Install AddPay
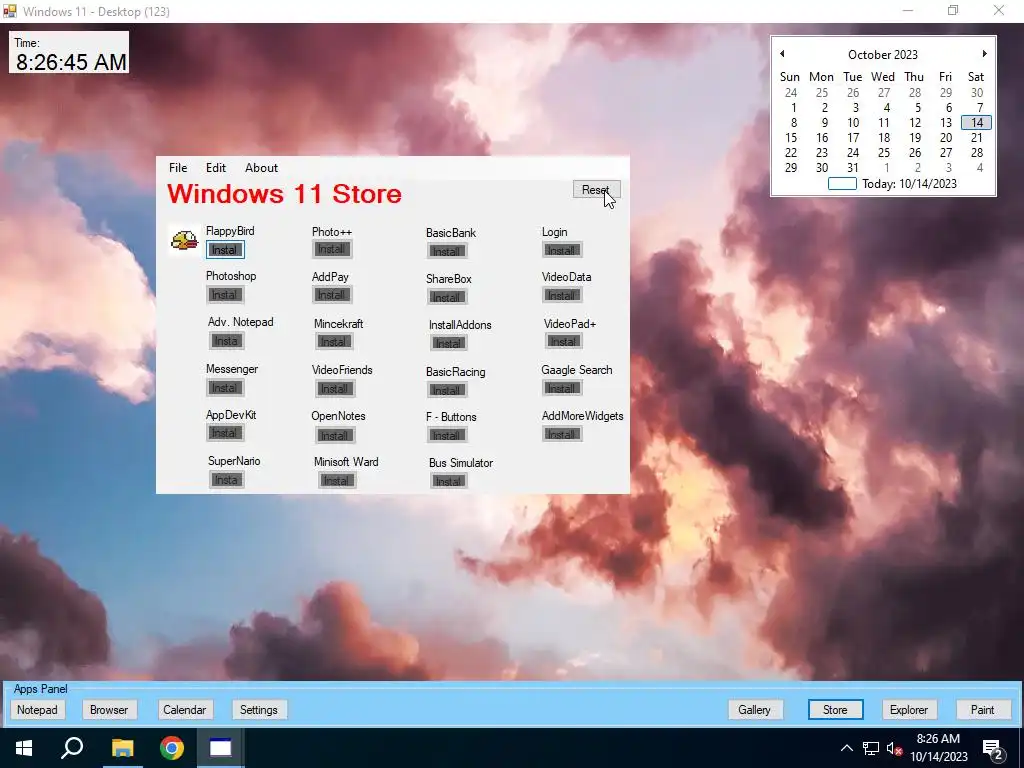Viewport: 1024px width, 768px height. point(332,295)
